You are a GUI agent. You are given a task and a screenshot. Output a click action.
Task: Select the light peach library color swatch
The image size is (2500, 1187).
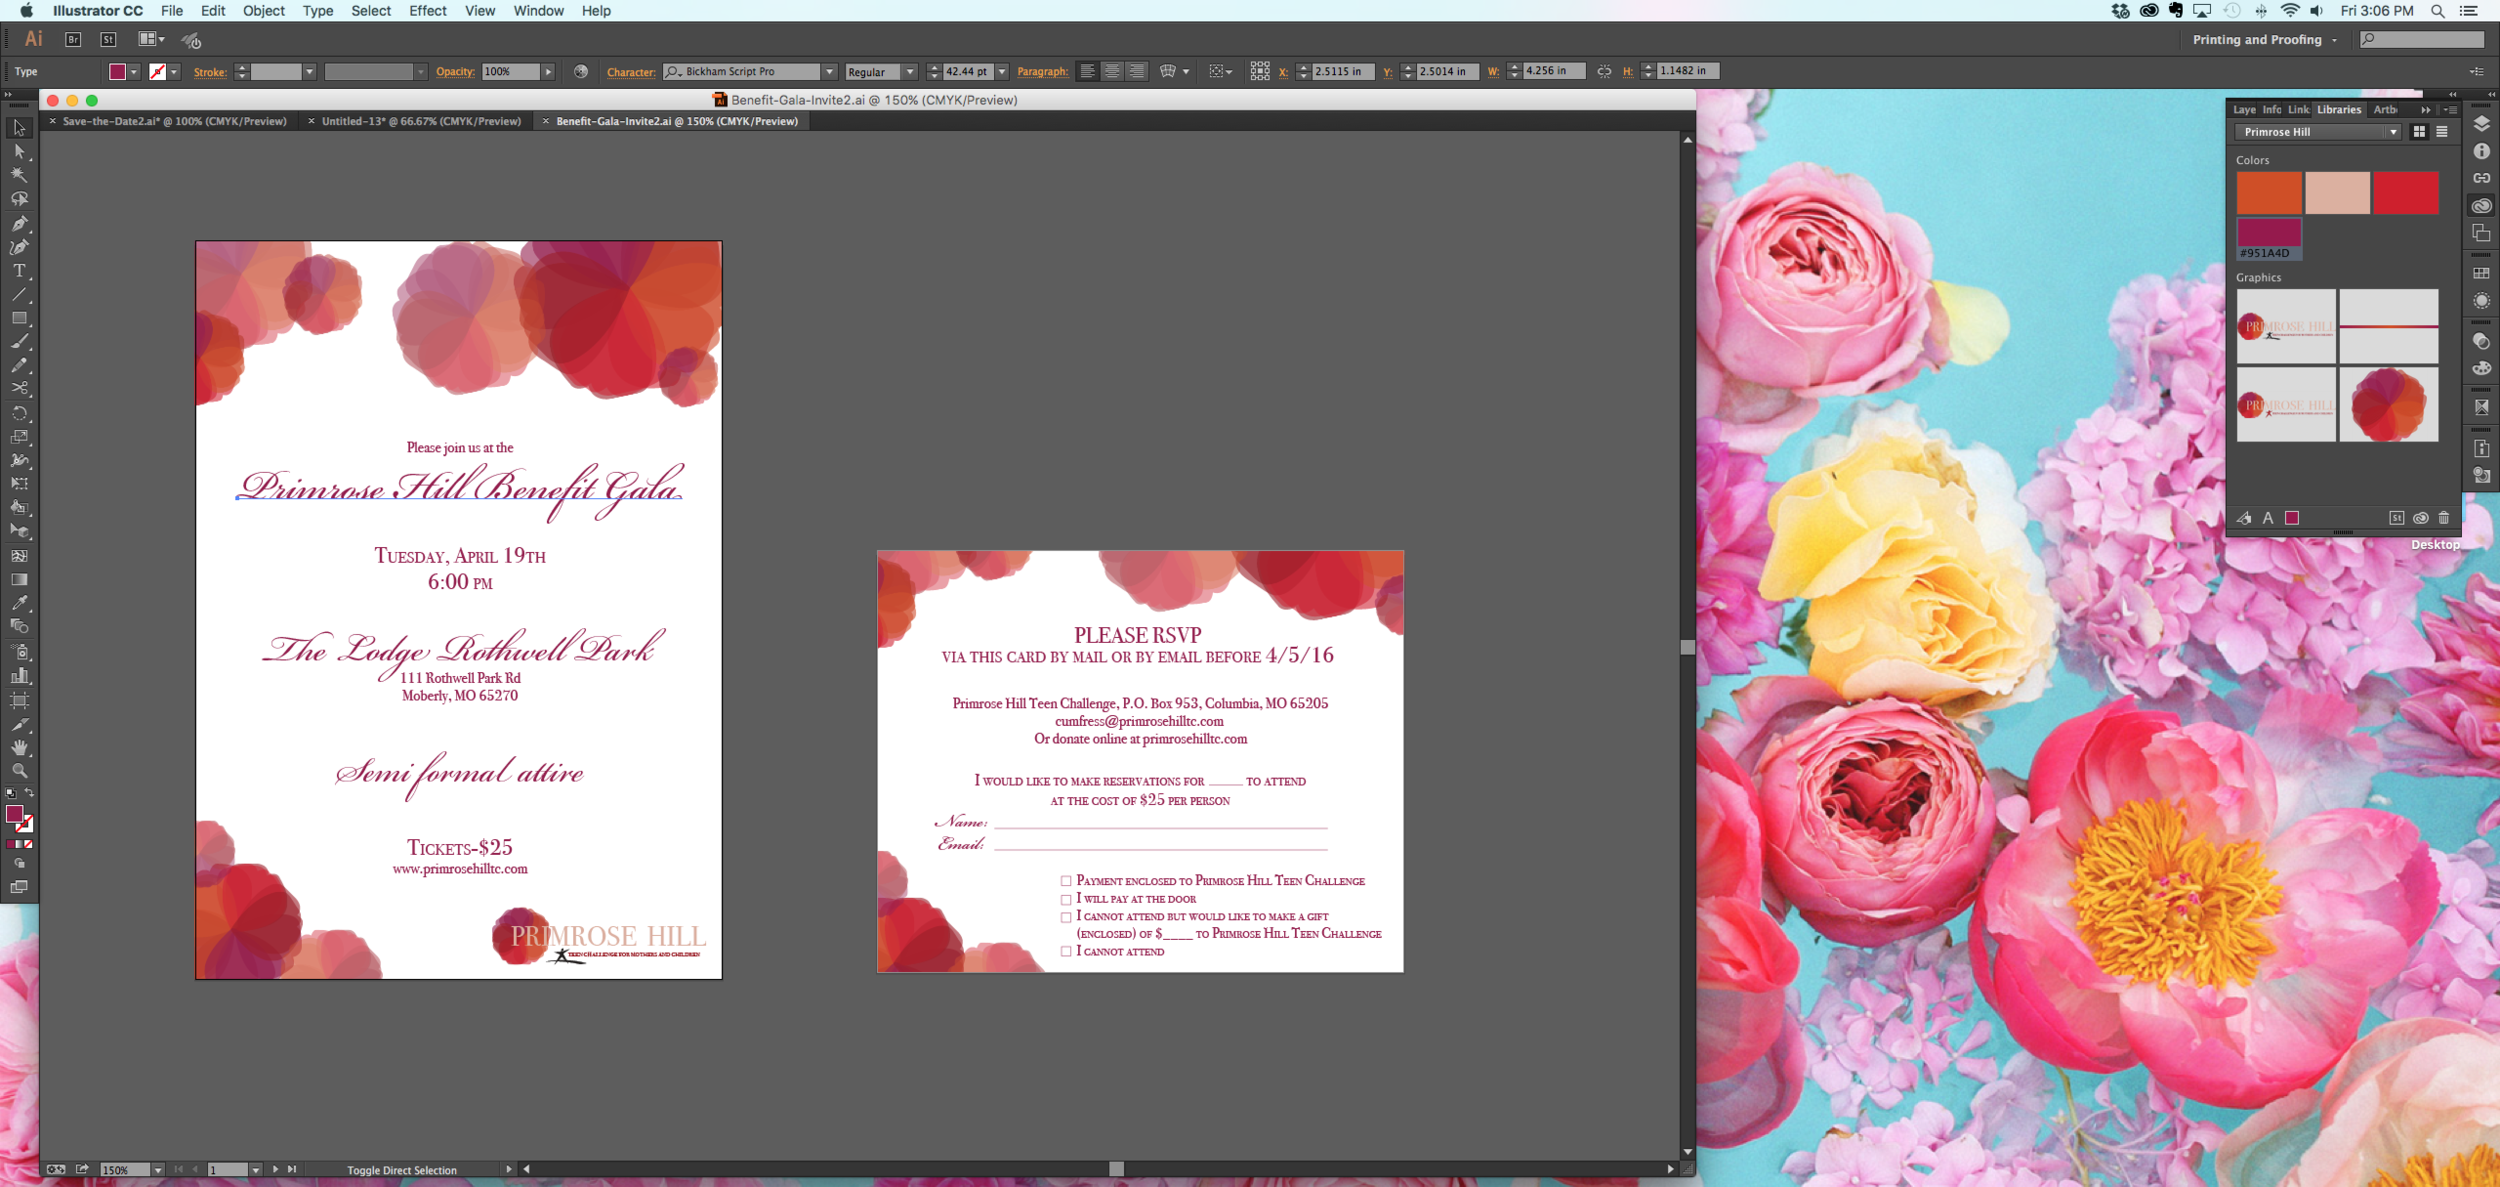point(2337,193)
